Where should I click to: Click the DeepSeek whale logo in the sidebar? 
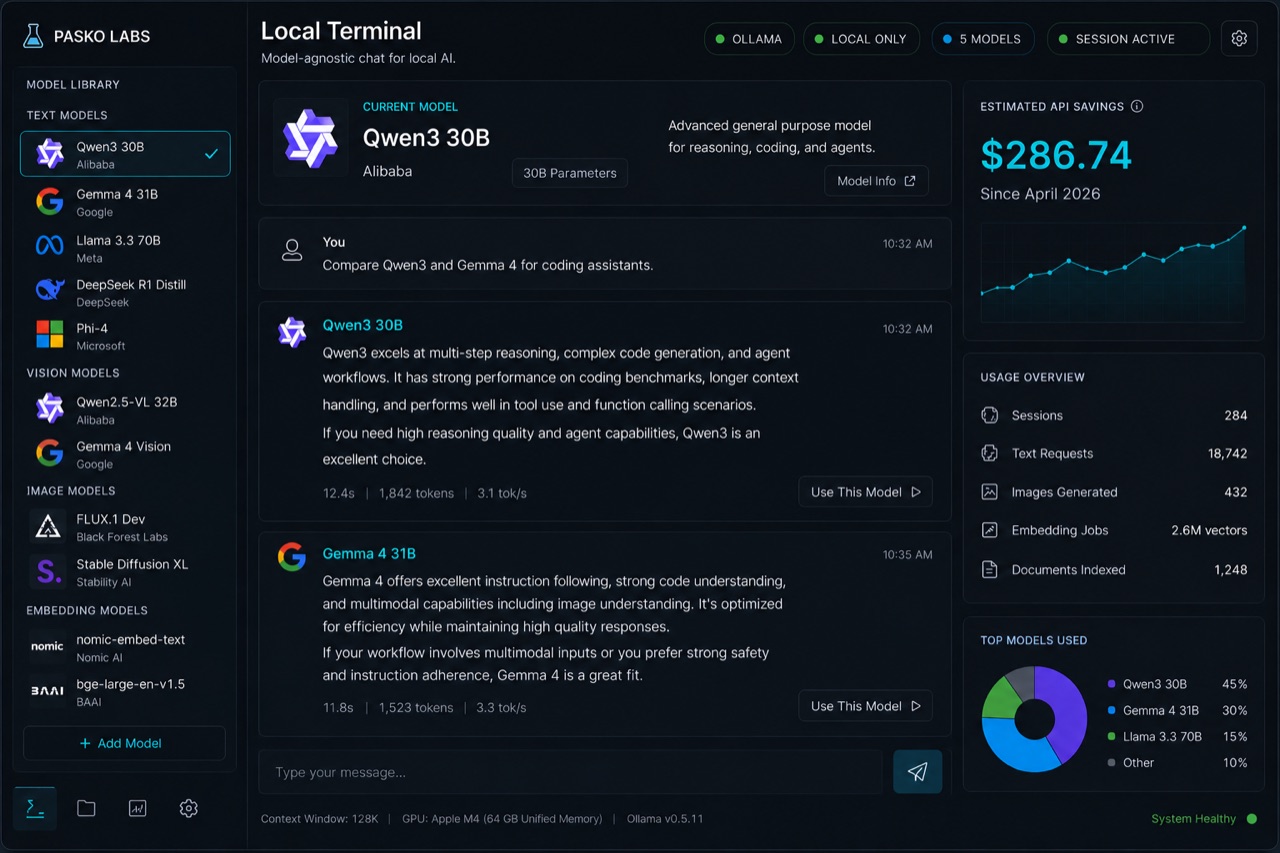click(x=49, y=291)
